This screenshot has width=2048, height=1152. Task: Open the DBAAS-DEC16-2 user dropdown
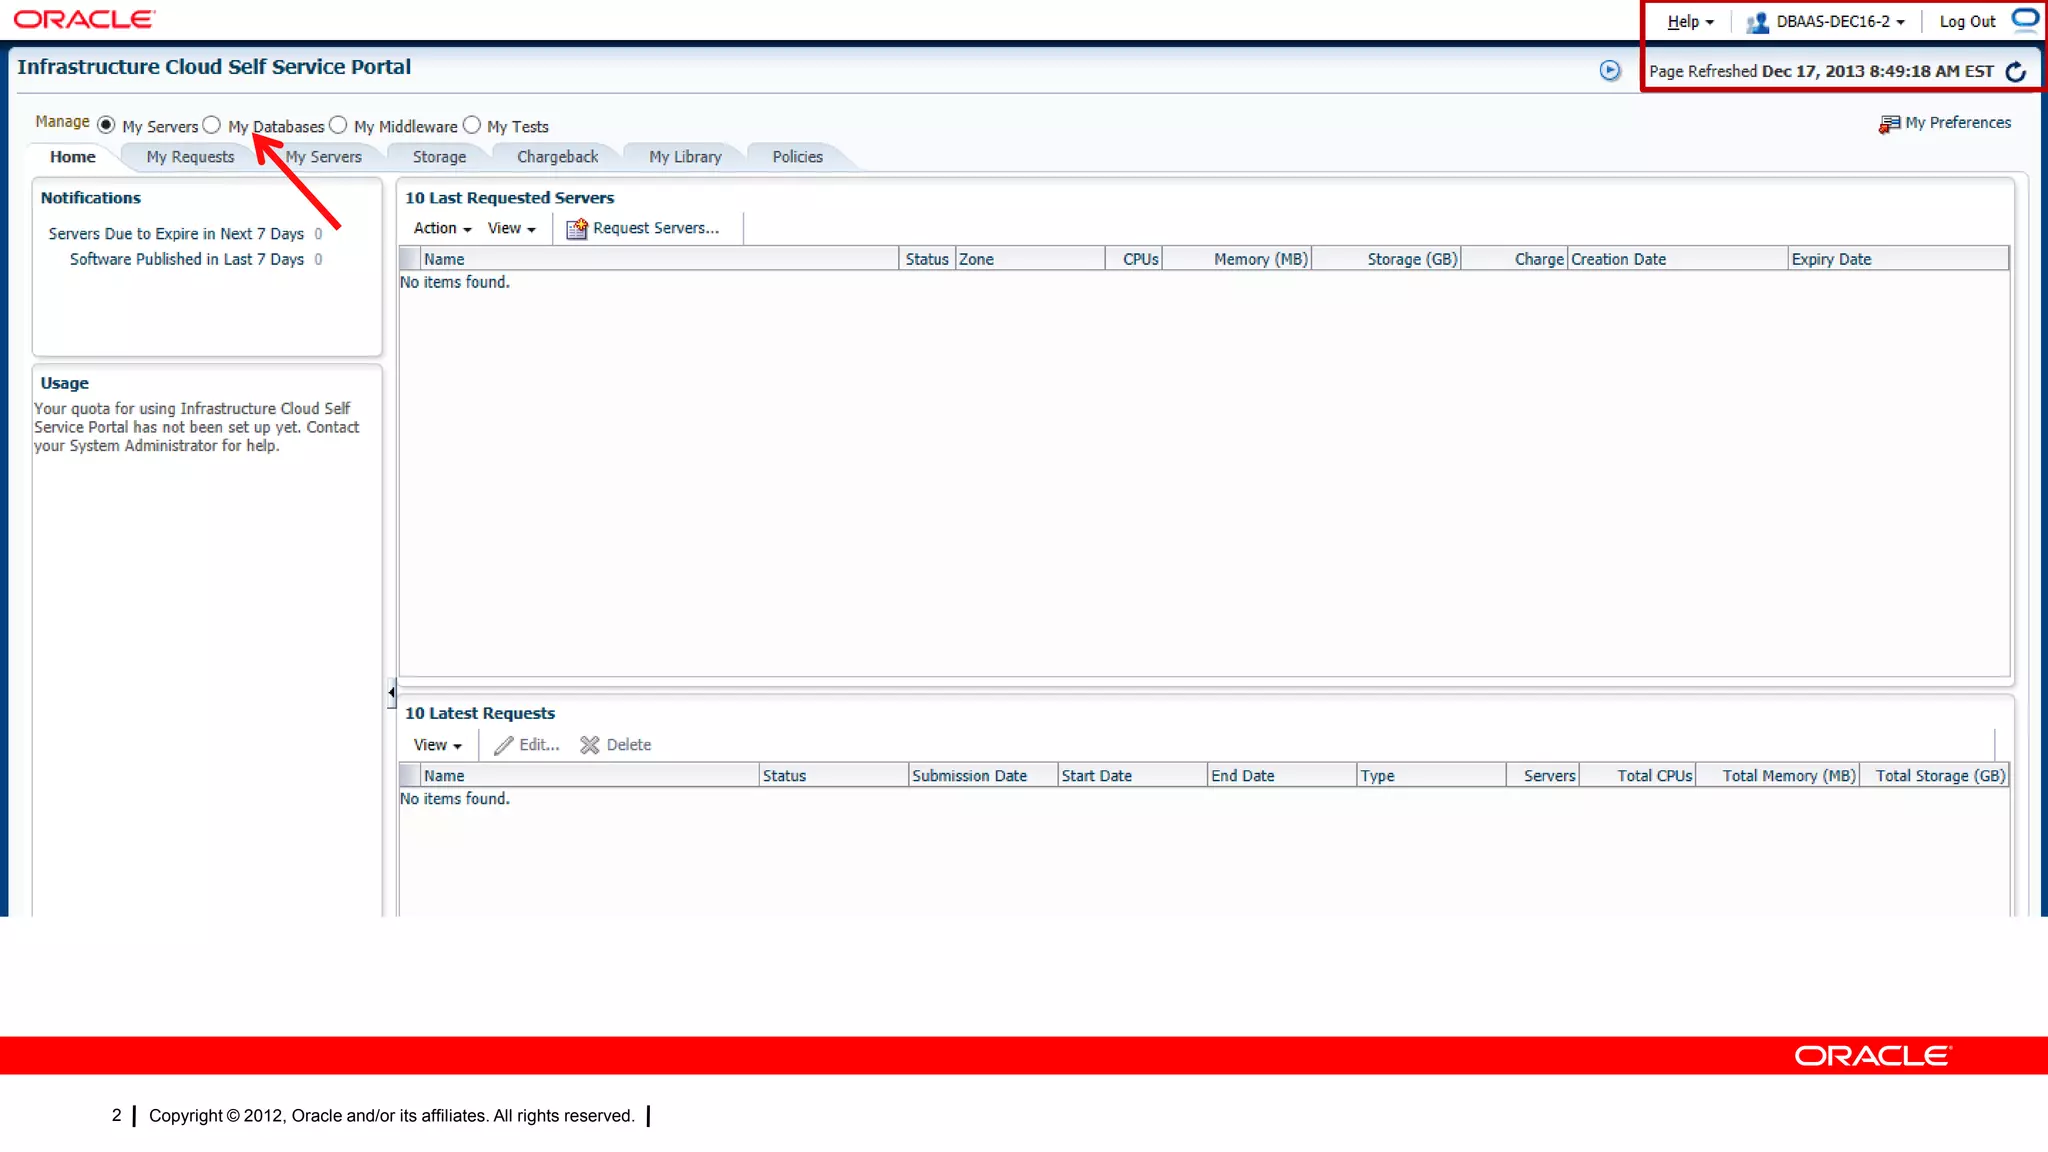(1840, 21)
